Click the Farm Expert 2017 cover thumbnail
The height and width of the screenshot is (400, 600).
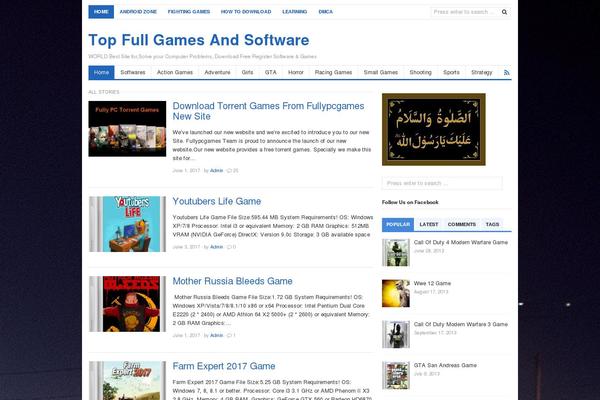(127, 380)
